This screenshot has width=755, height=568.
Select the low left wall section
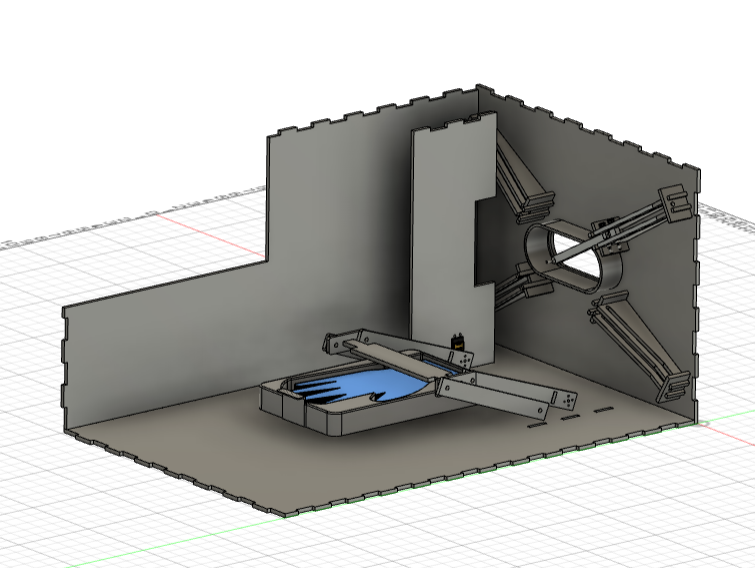164,347
